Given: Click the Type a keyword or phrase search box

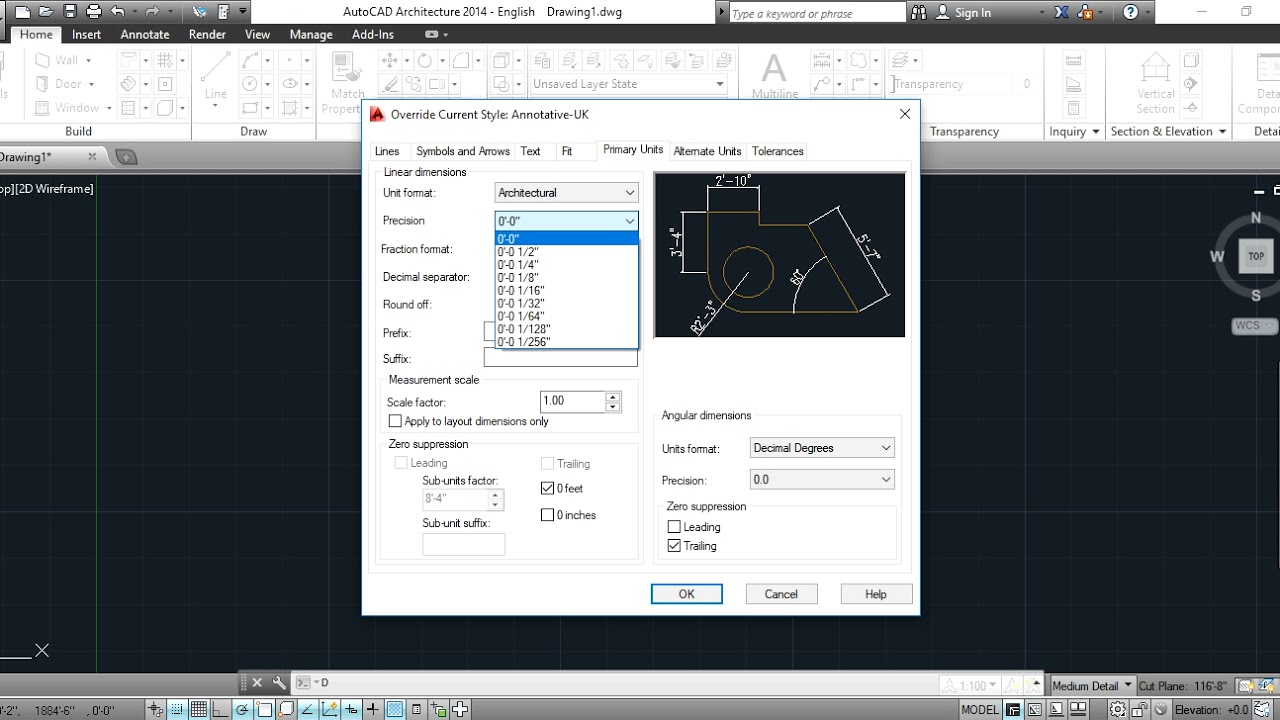Looking at the screenshot, I should click(x=816, y=13).
